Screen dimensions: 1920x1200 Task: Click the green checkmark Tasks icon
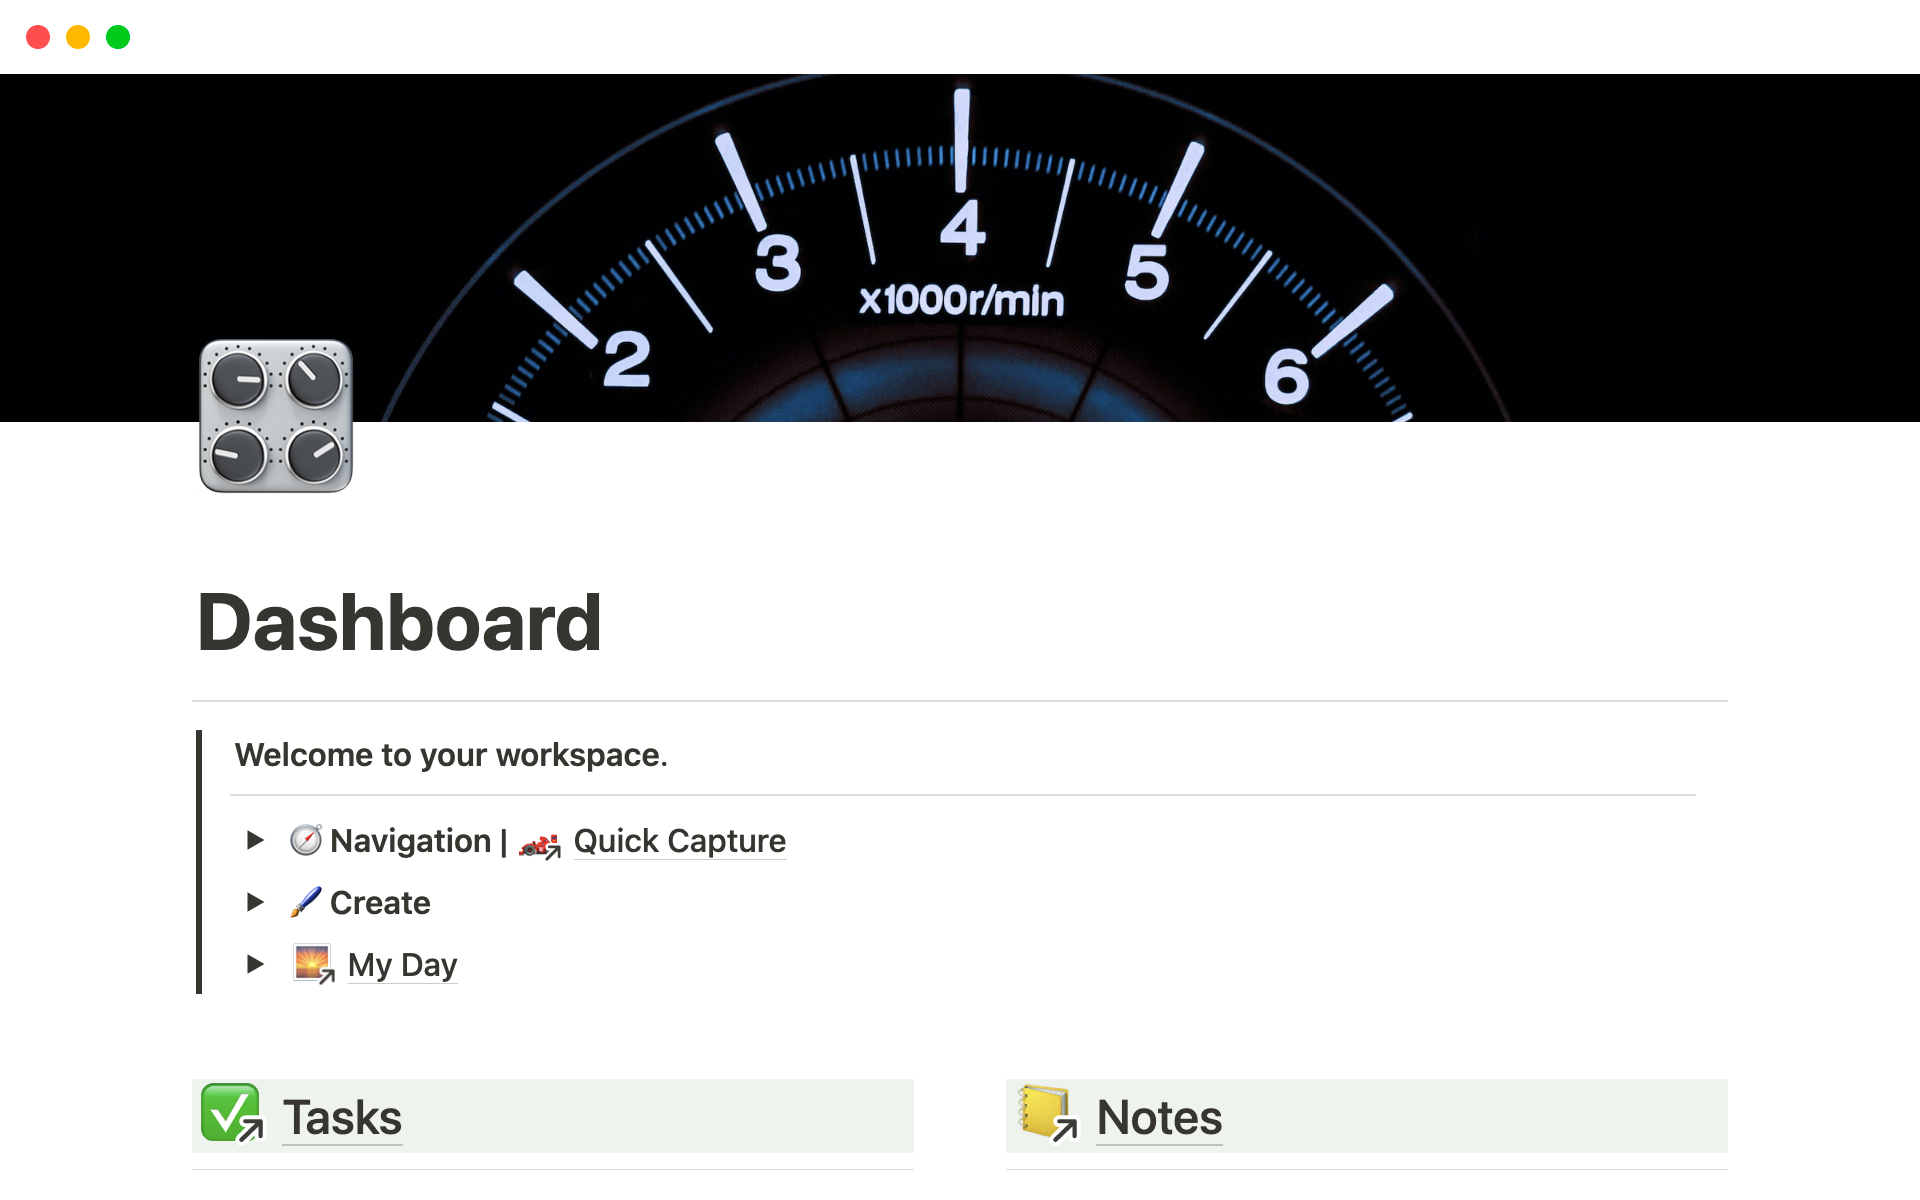[x=231, y=1113]
